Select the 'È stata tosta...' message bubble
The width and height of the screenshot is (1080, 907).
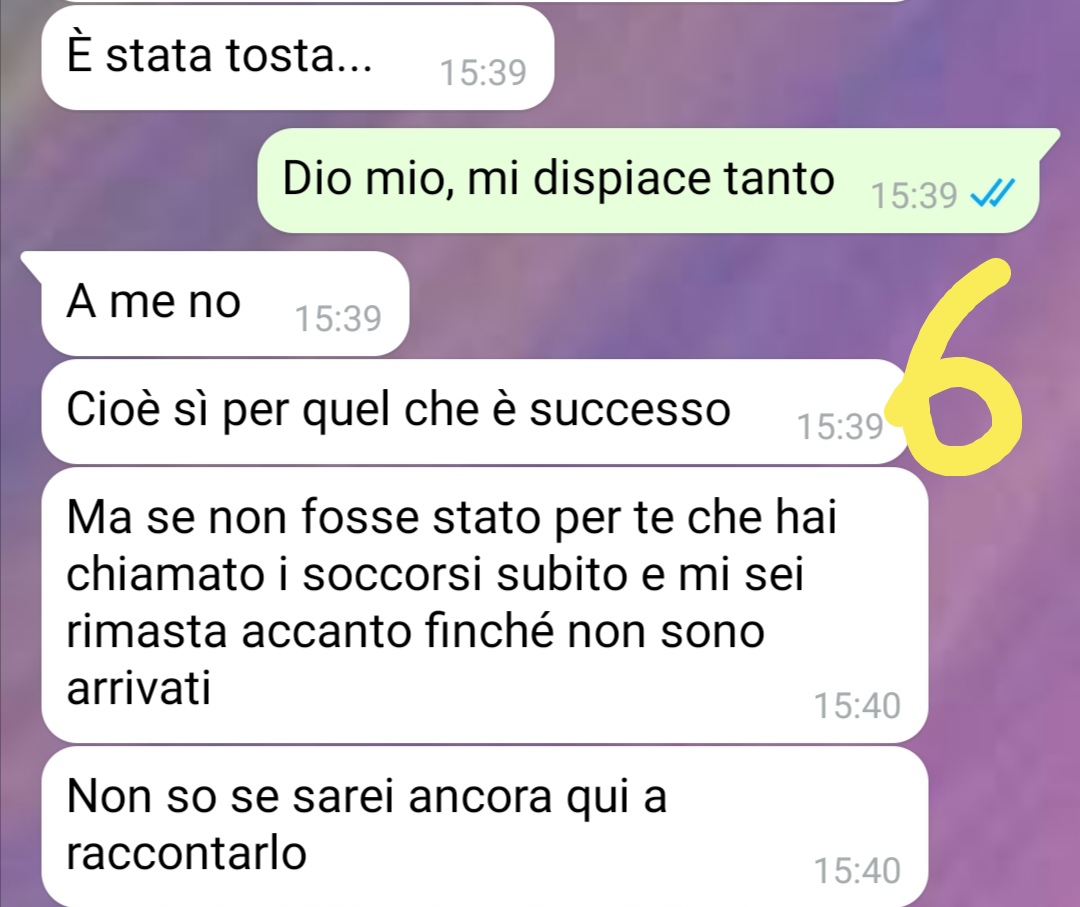click(x=298, y=57)
